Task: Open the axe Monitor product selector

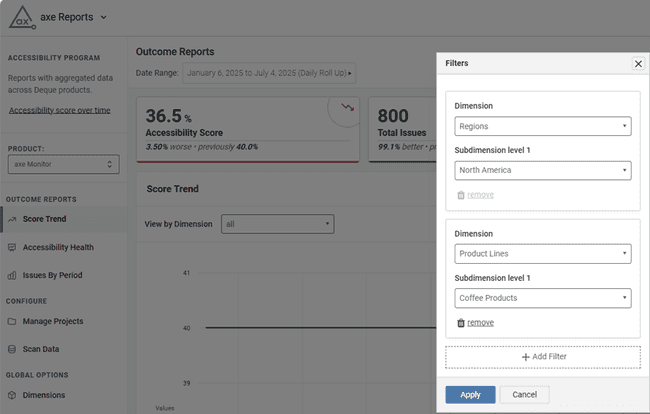Action: point(63,164)
